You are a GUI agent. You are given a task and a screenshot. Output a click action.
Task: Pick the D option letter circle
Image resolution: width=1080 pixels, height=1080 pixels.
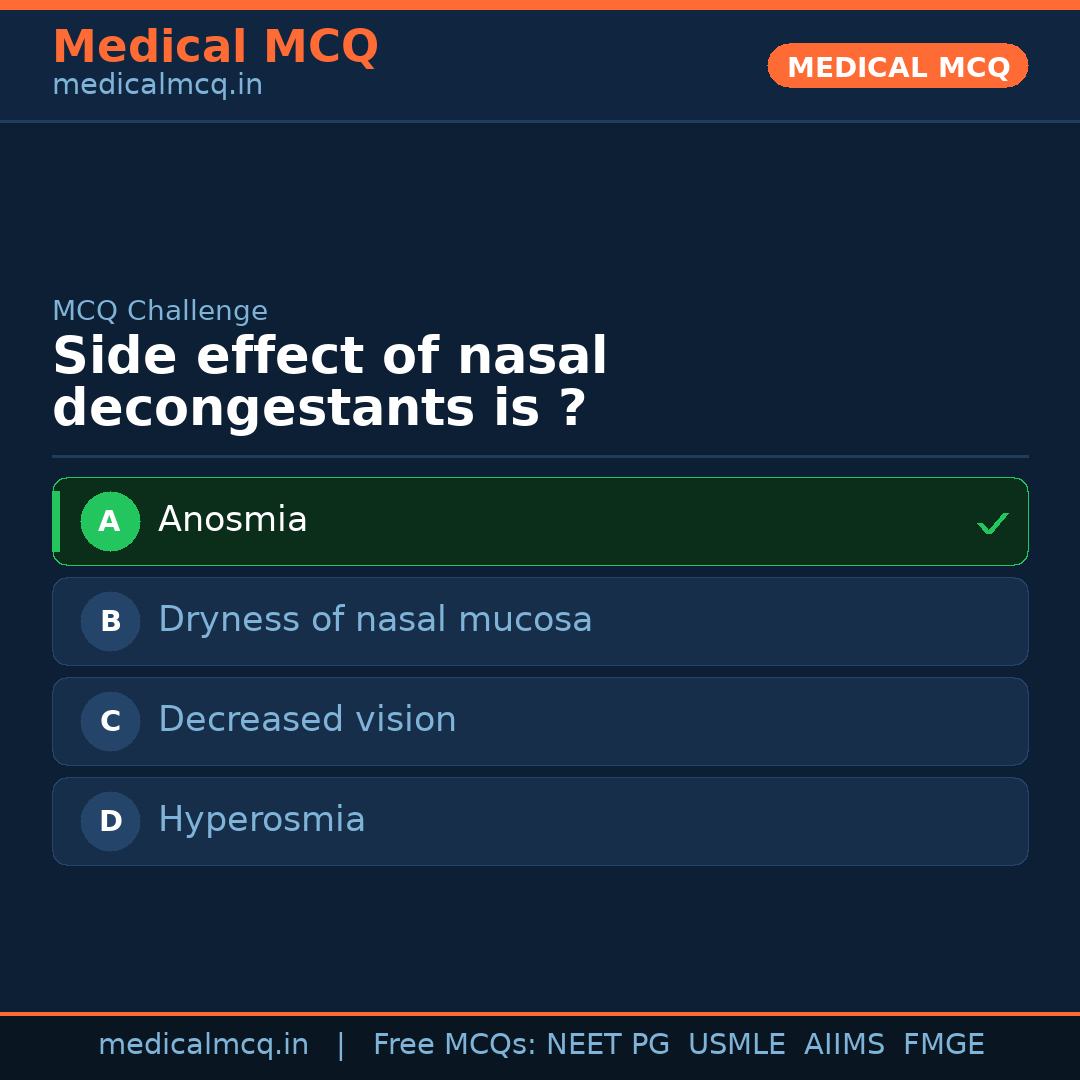(x=110, y=821)
